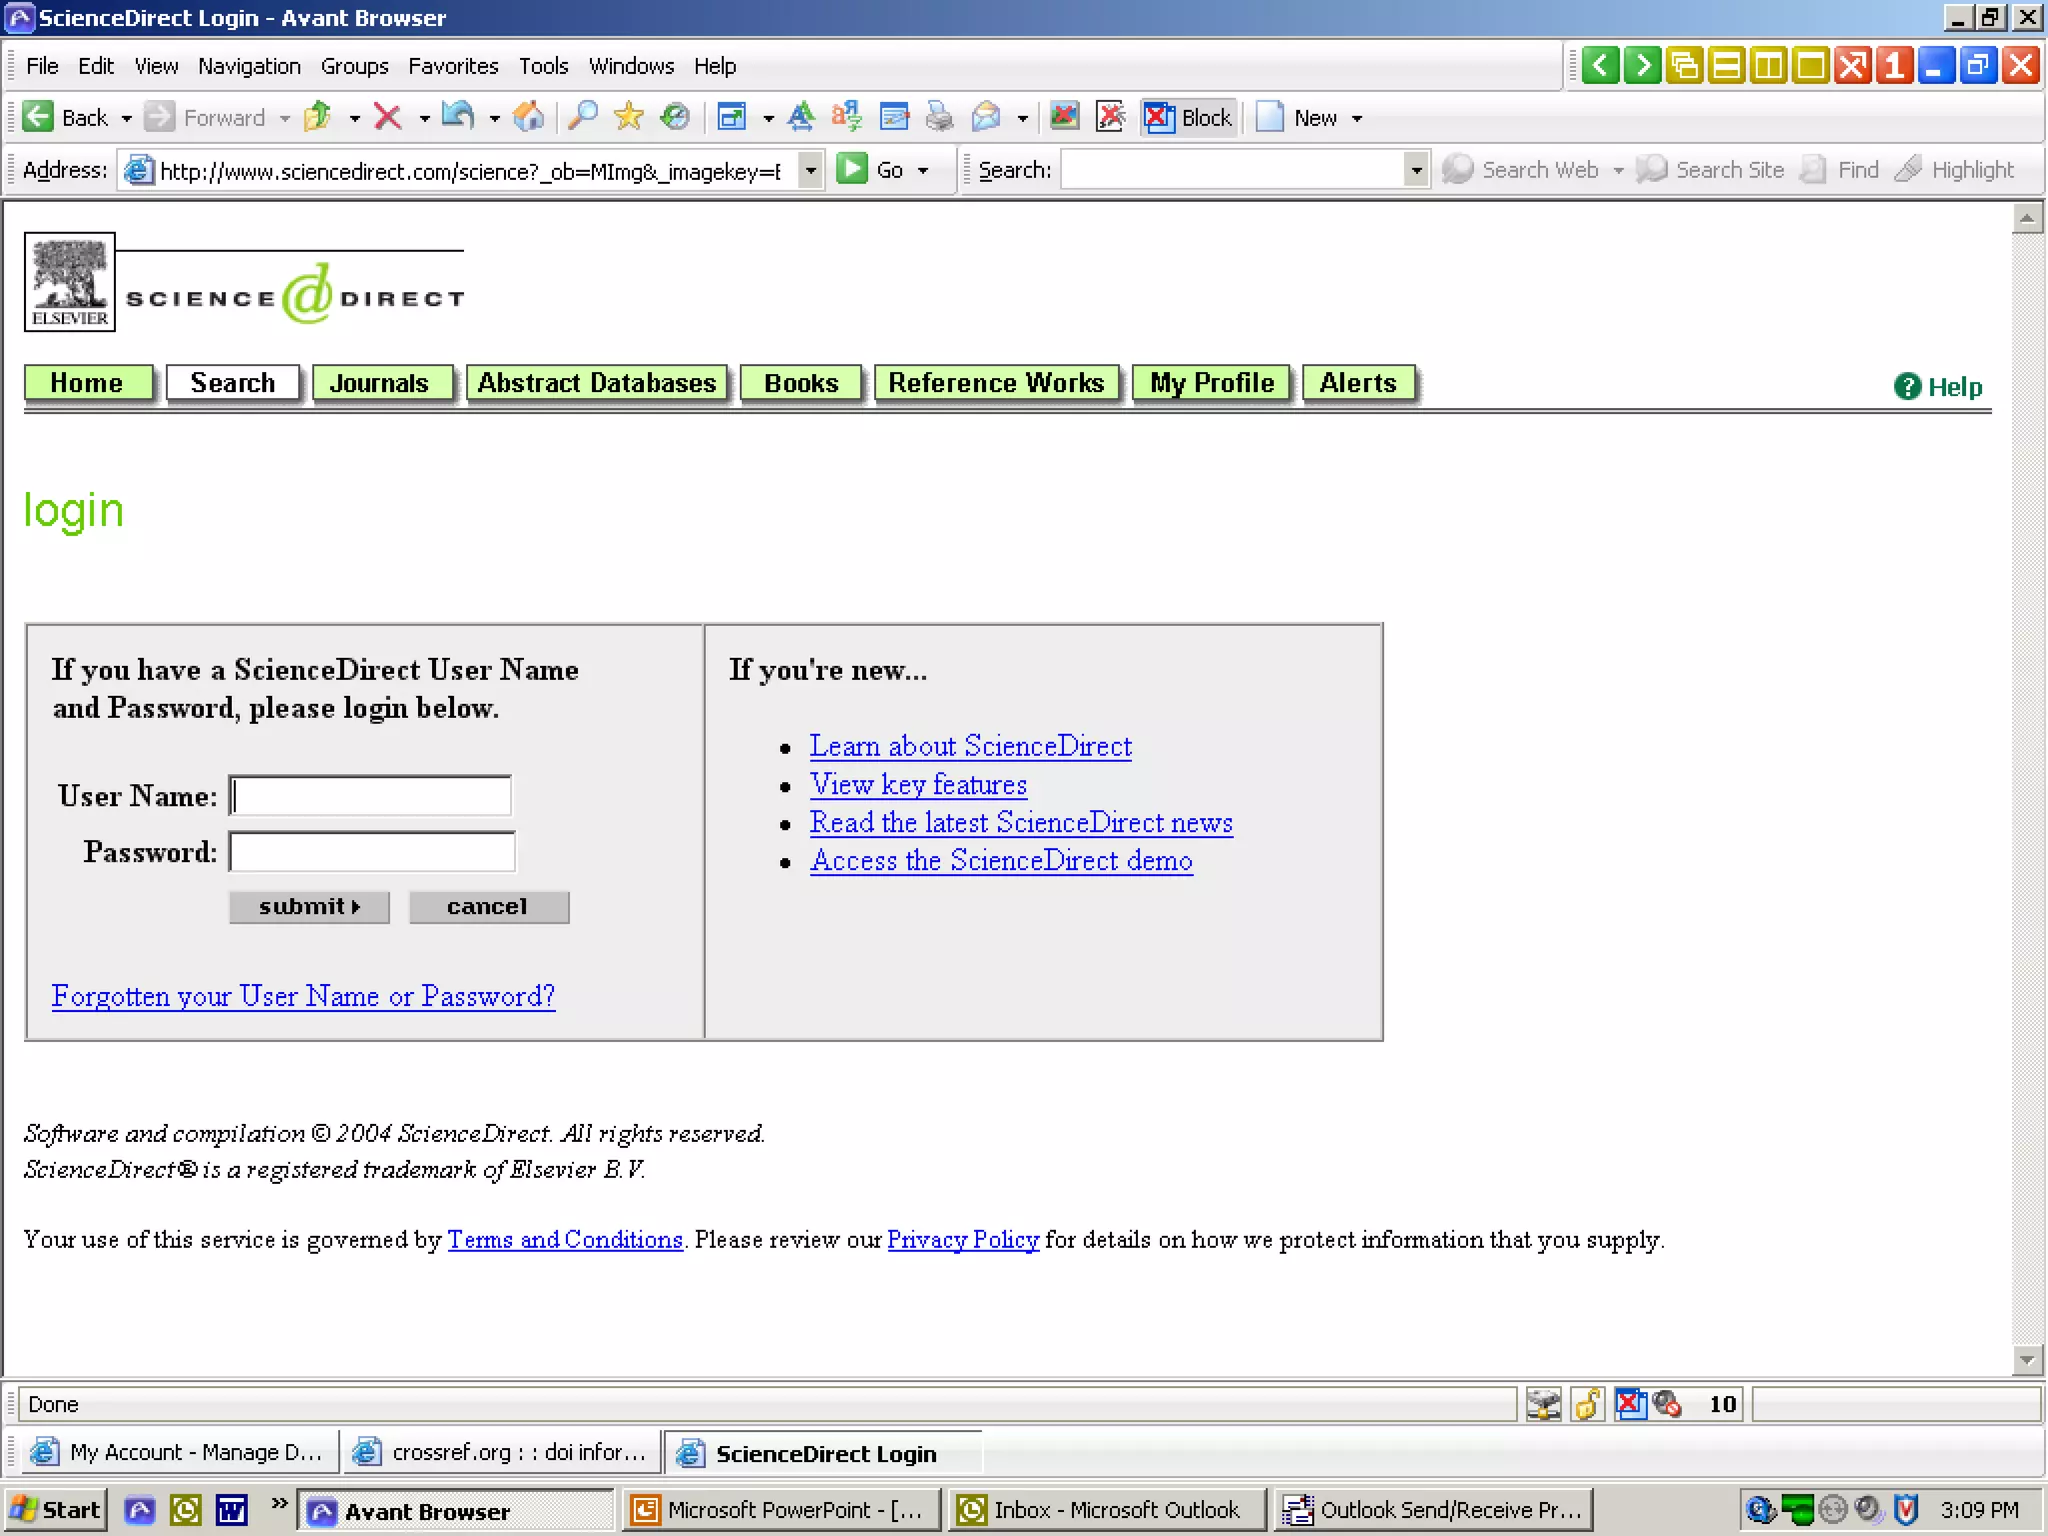Click the Favorites star icon
Image resolution: width=2048 pixels, height=1536 pixels.
628,118
